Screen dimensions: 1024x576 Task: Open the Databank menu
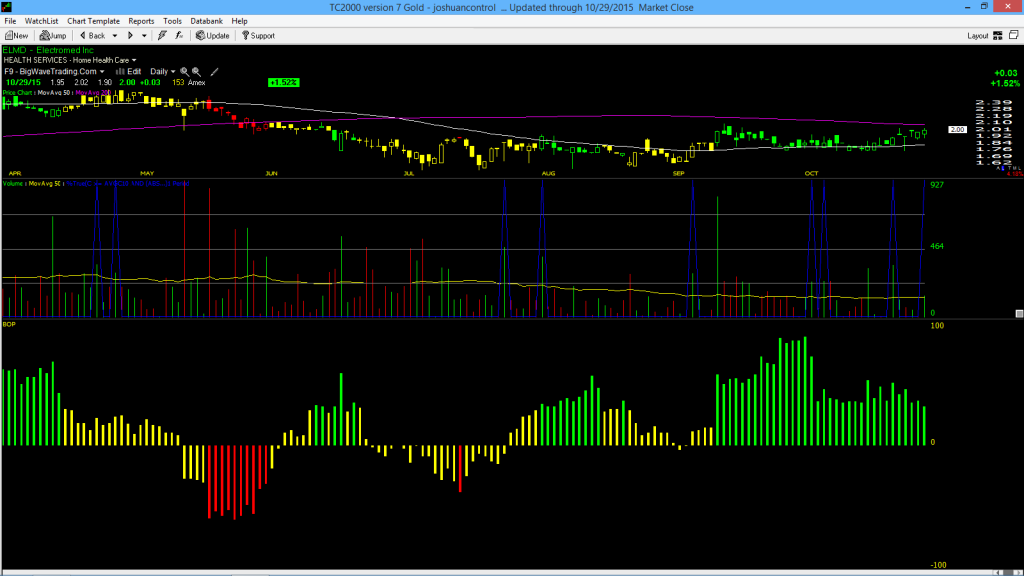(206, 21)
